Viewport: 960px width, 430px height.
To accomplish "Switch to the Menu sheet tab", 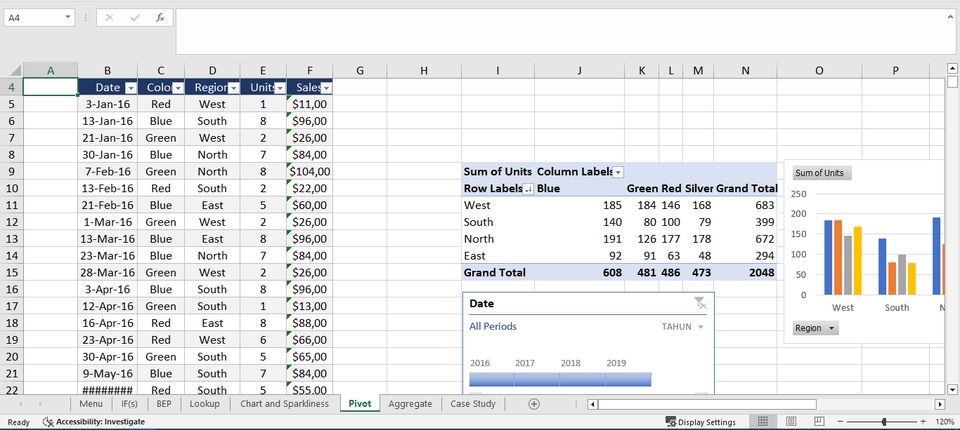I will pyautogui.click(x=91, y=404).
